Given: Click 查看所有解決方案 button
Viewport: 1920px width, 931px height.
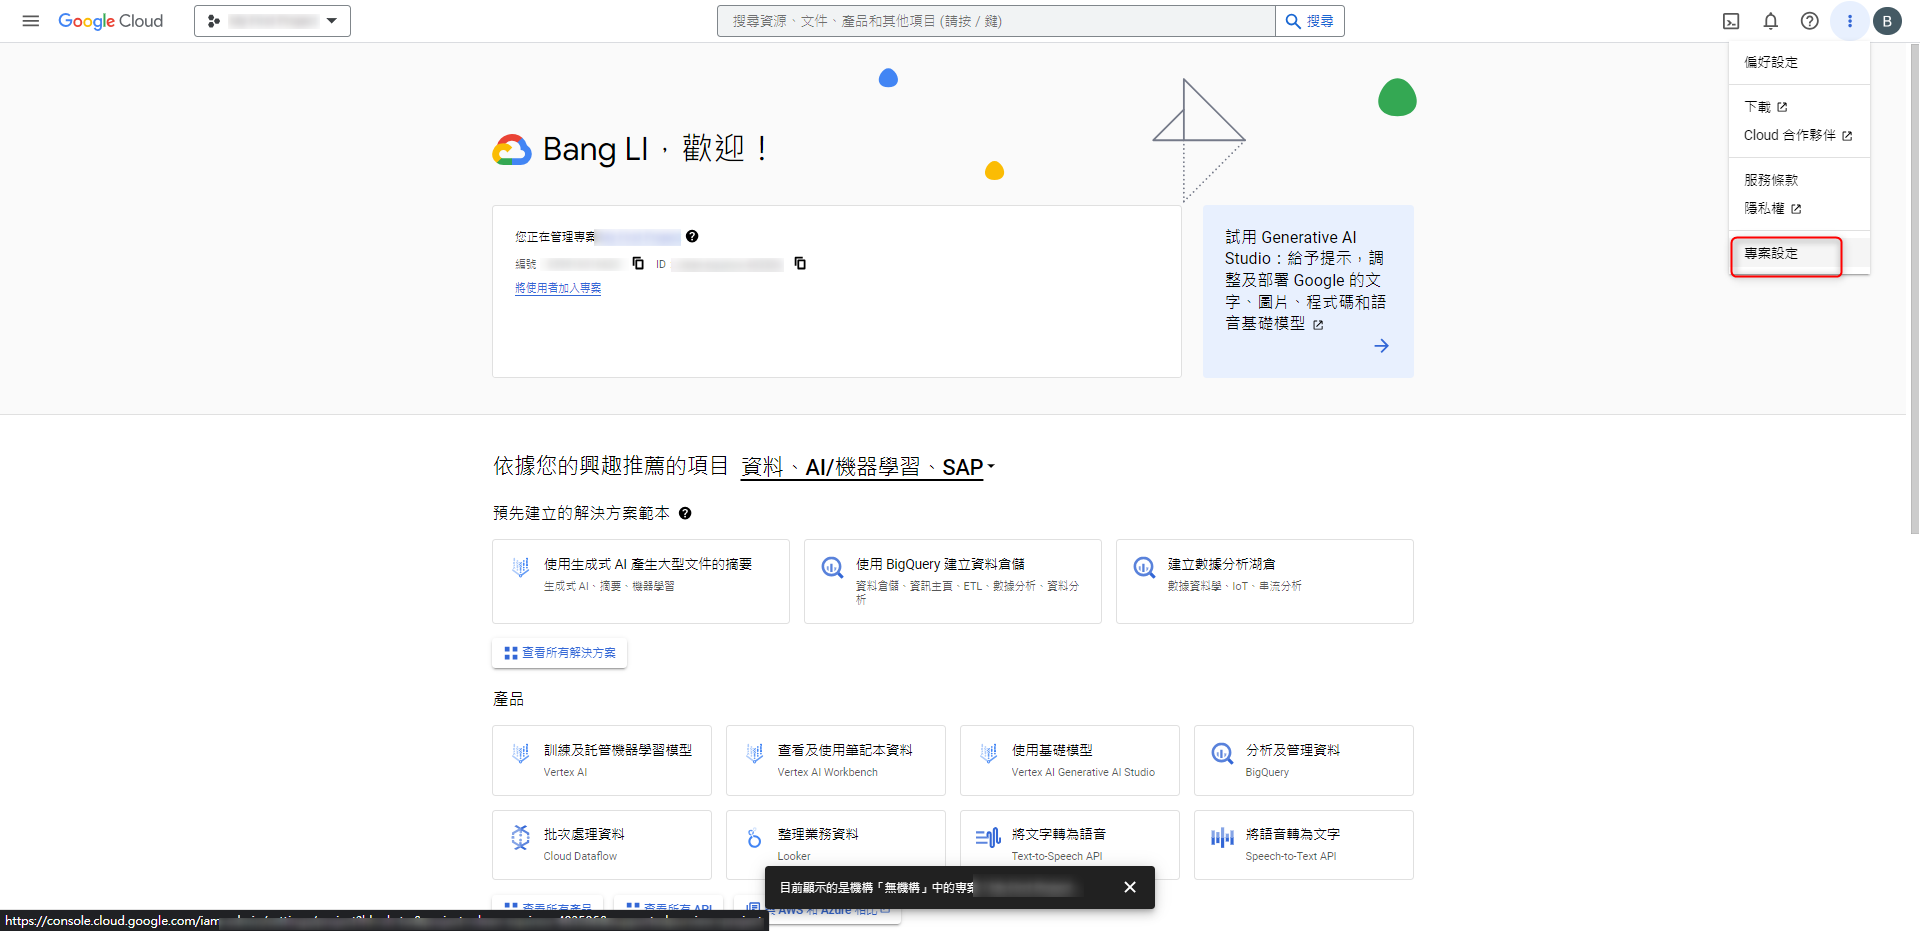Looking at the screenshot, I should (560, 653).
